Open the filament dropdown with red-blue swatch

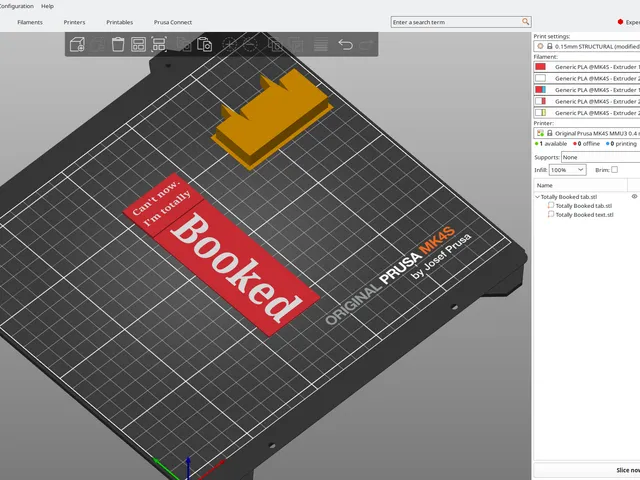click(587, 89)
